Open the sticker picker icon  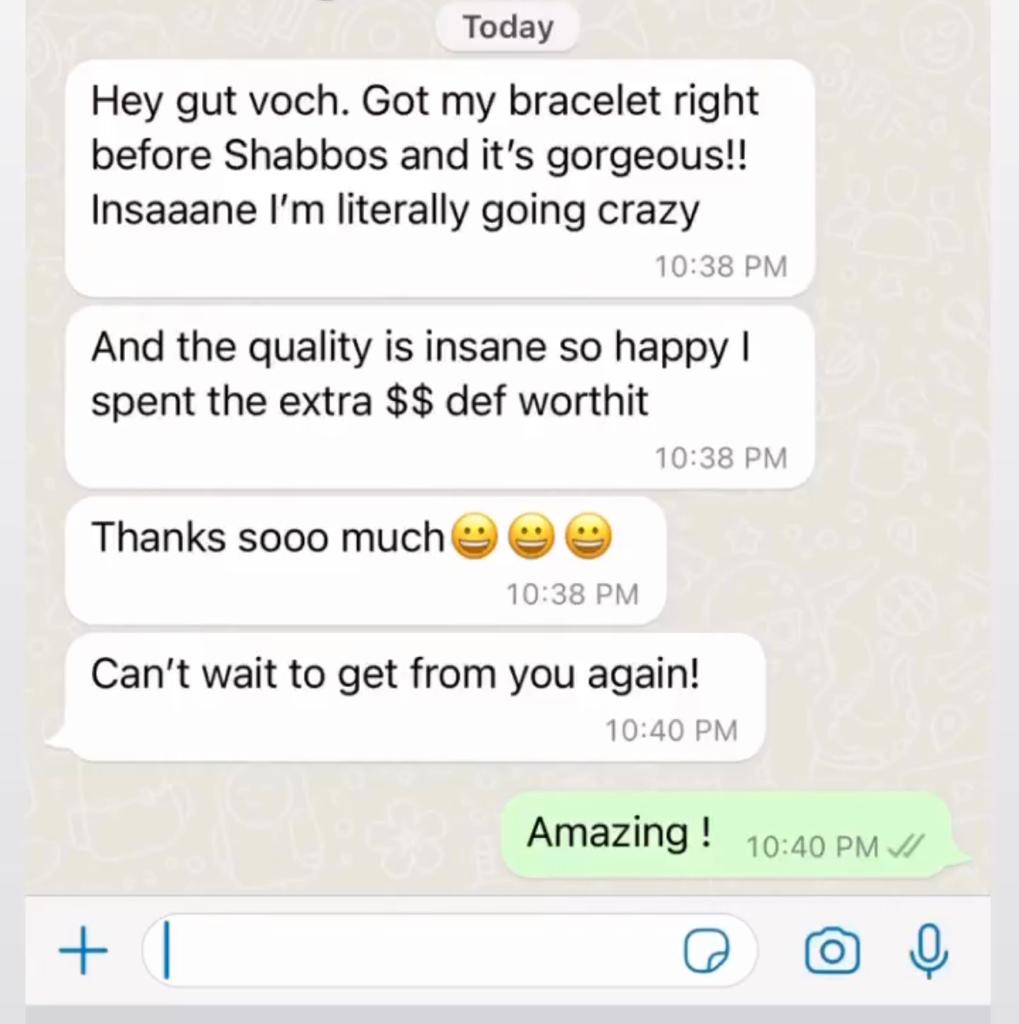(x=706, y=952)
